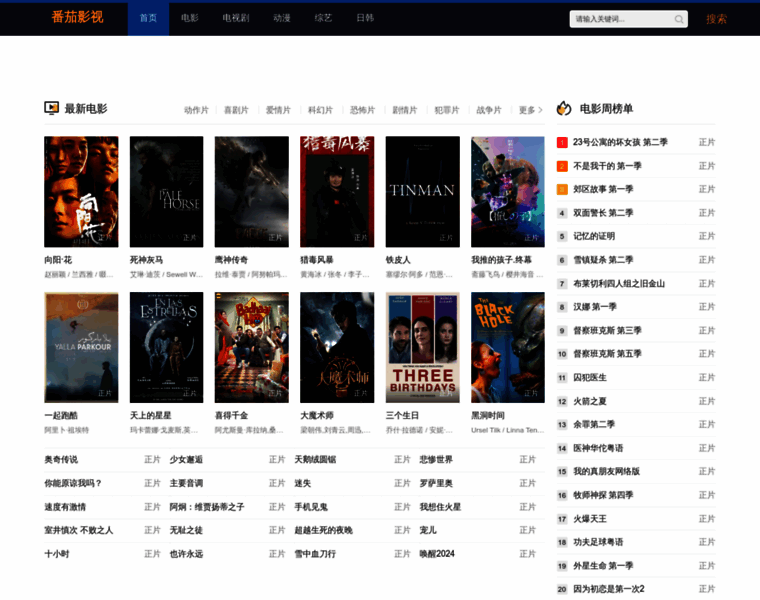
Task: Click the orange 搜索 button
Action: click(x=716, y=19)
